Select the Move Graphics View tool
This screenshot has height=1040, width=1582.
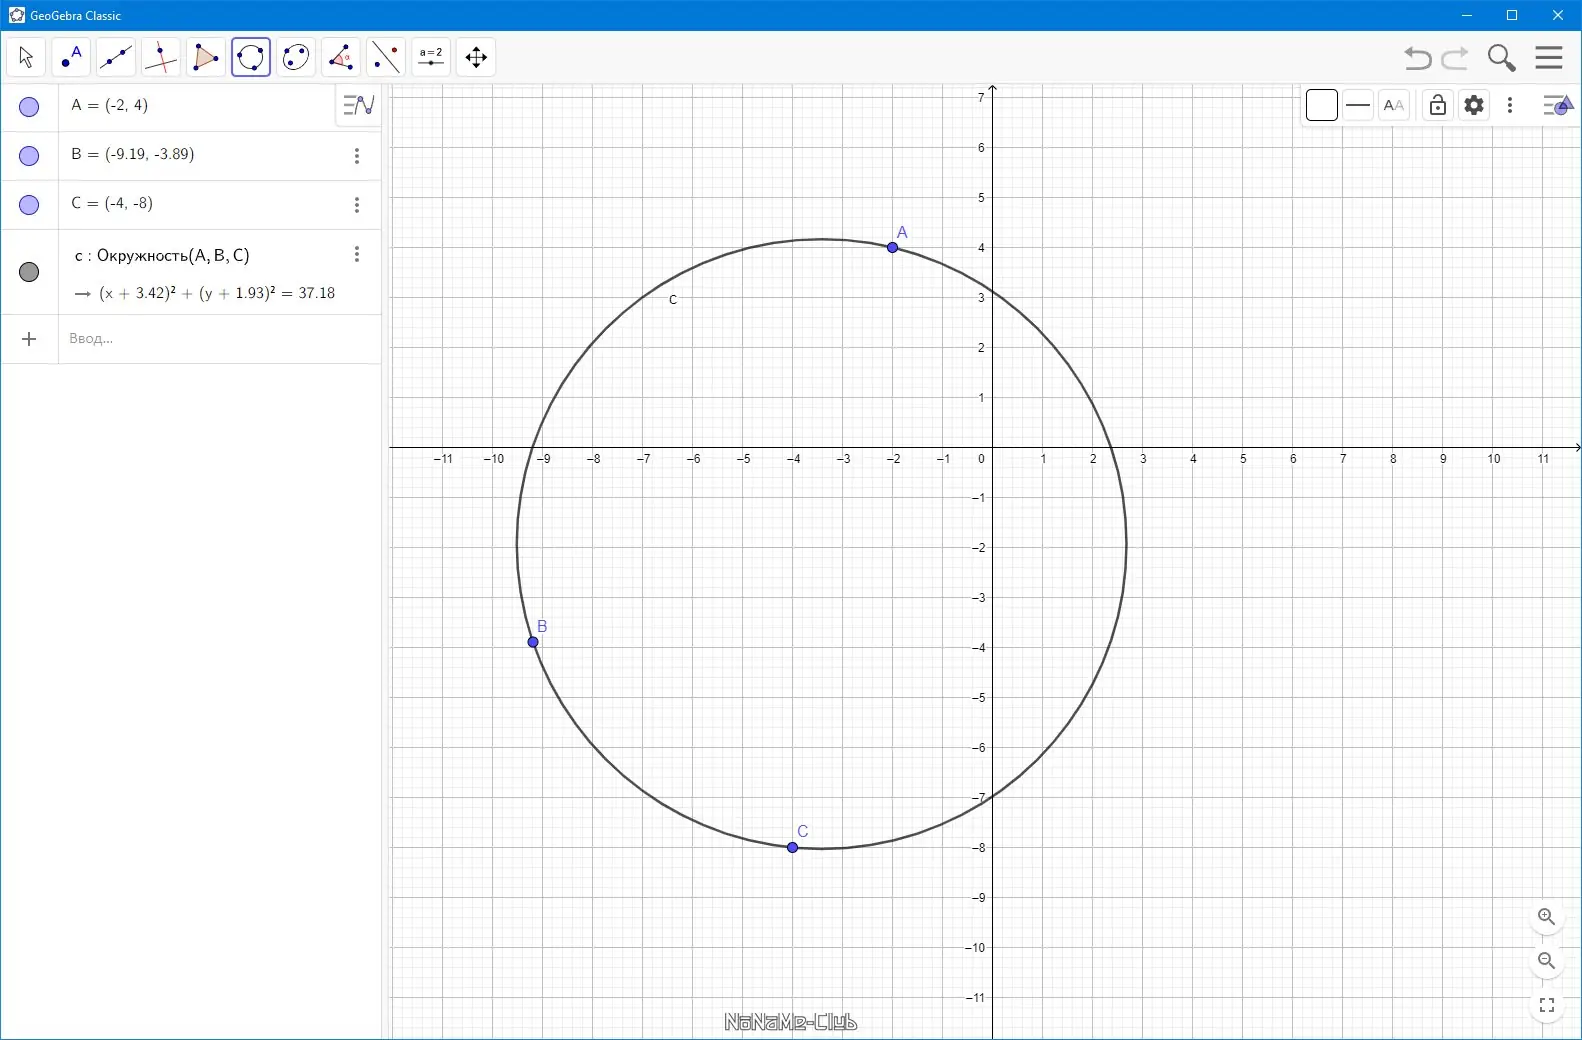click(x=476, y=57)
